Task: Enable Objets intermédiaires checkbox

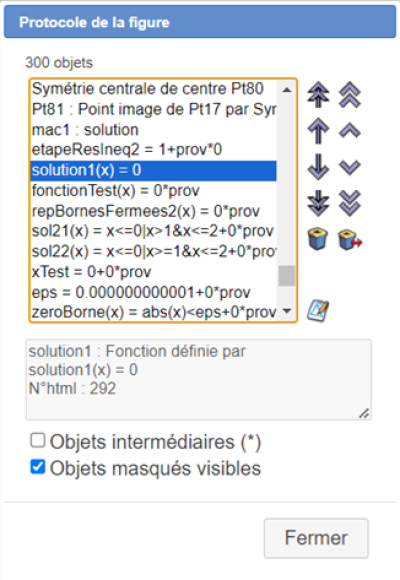Action: point(38,441)
